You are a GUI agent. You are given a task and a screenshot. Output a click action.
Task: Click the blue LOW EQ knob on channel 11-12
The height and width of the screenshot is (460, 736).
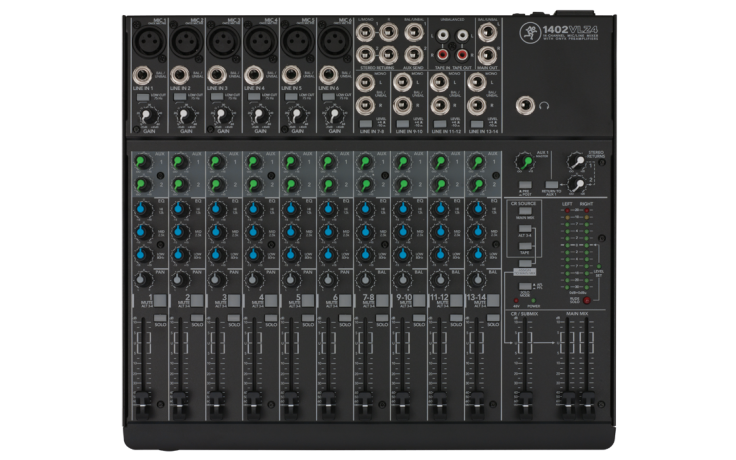tap(440, 254)
